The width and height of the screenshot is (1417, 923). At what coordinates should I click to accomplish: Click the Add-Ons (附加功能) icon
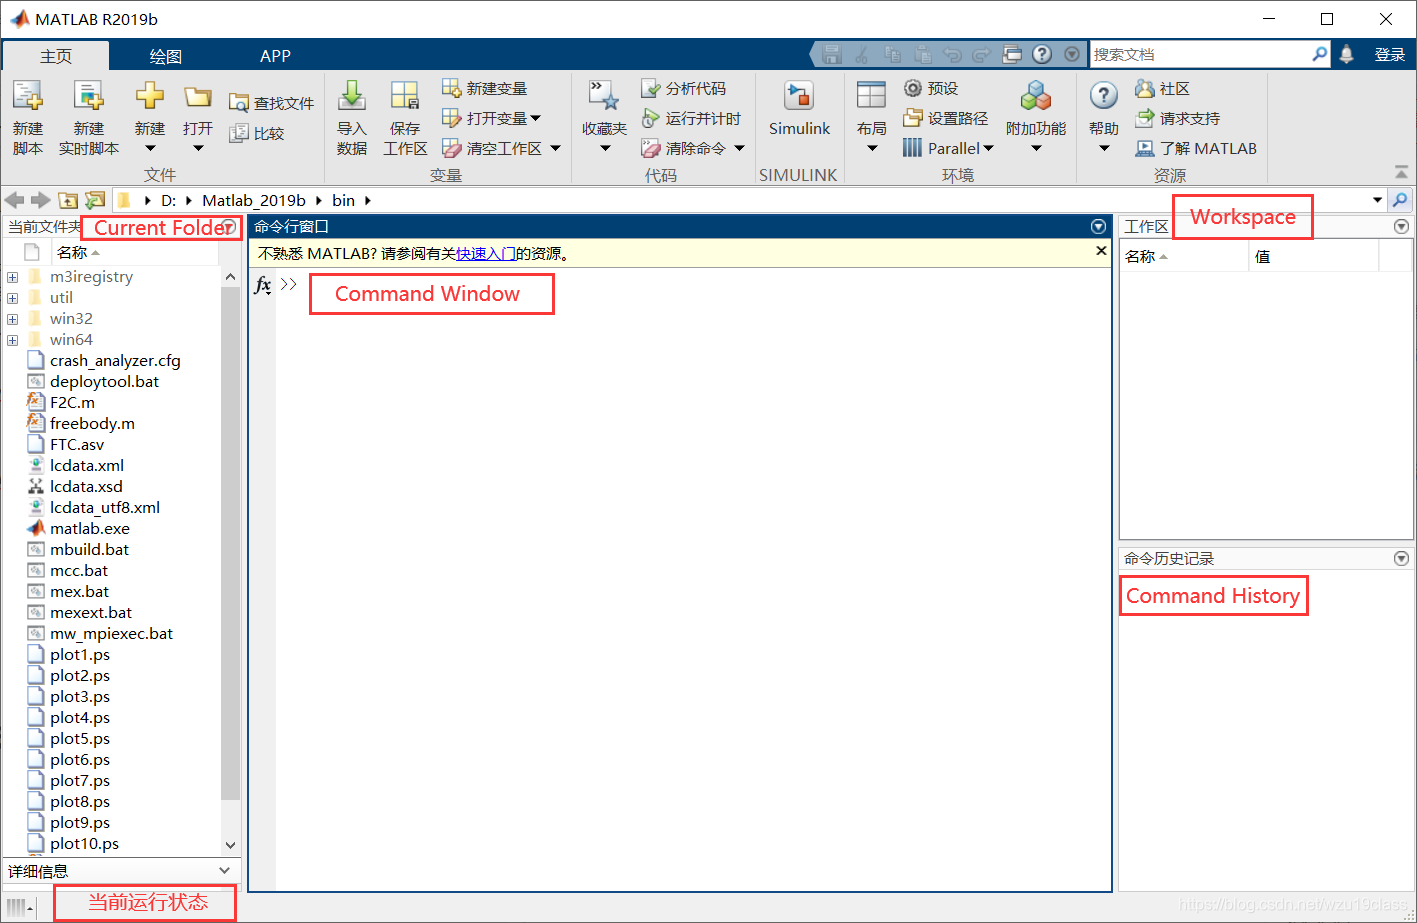click(x=1036, y=96)
